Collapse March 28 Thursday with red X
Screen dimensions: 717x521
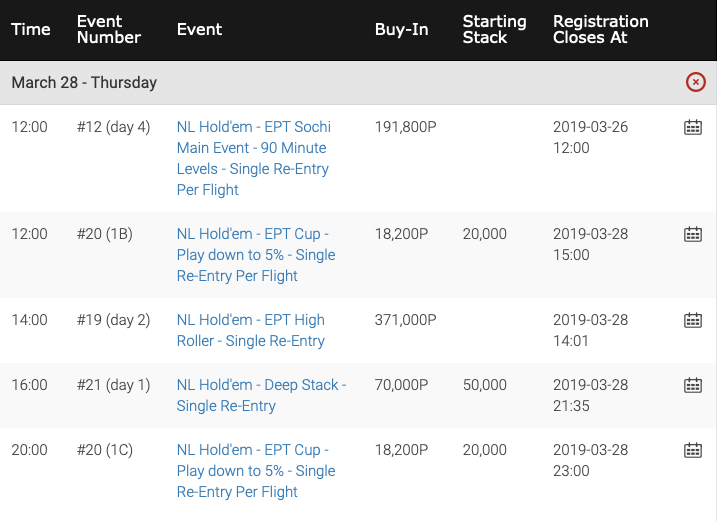[x=696, y=82]
